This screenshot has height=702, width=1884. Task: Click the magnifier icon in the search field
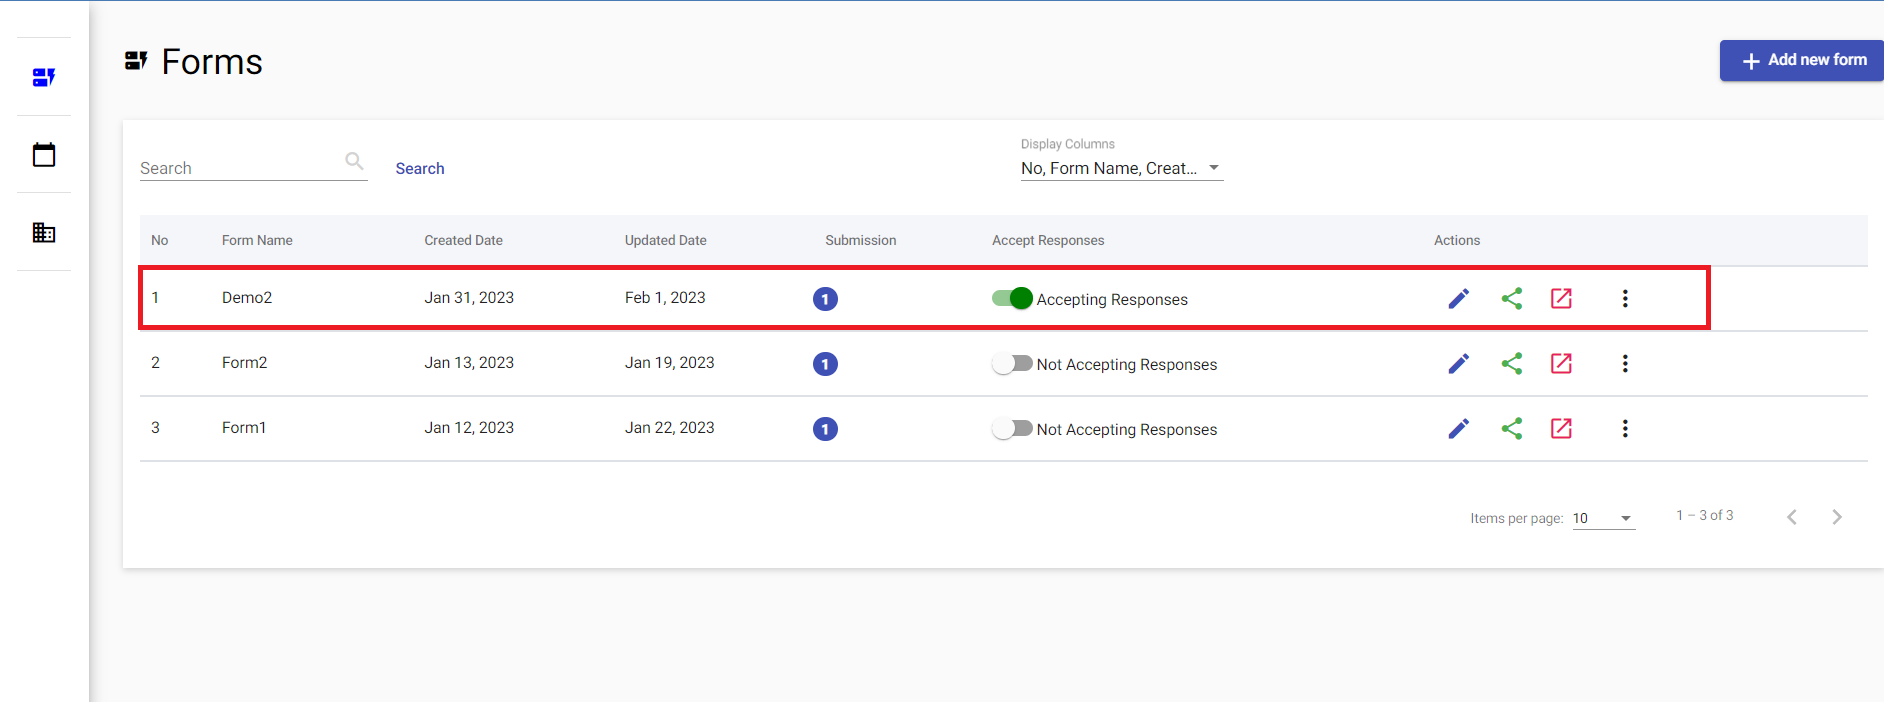(354, 160)
